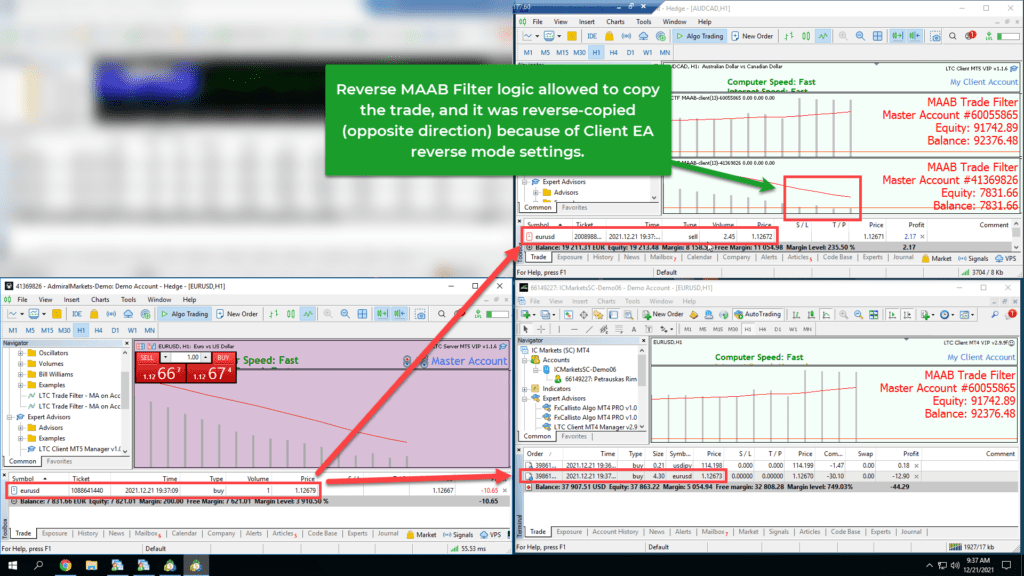Toggle line chart in AdmiralMarkets toolbar
This screenshot has height=576, width=1024.
(308, 314)
